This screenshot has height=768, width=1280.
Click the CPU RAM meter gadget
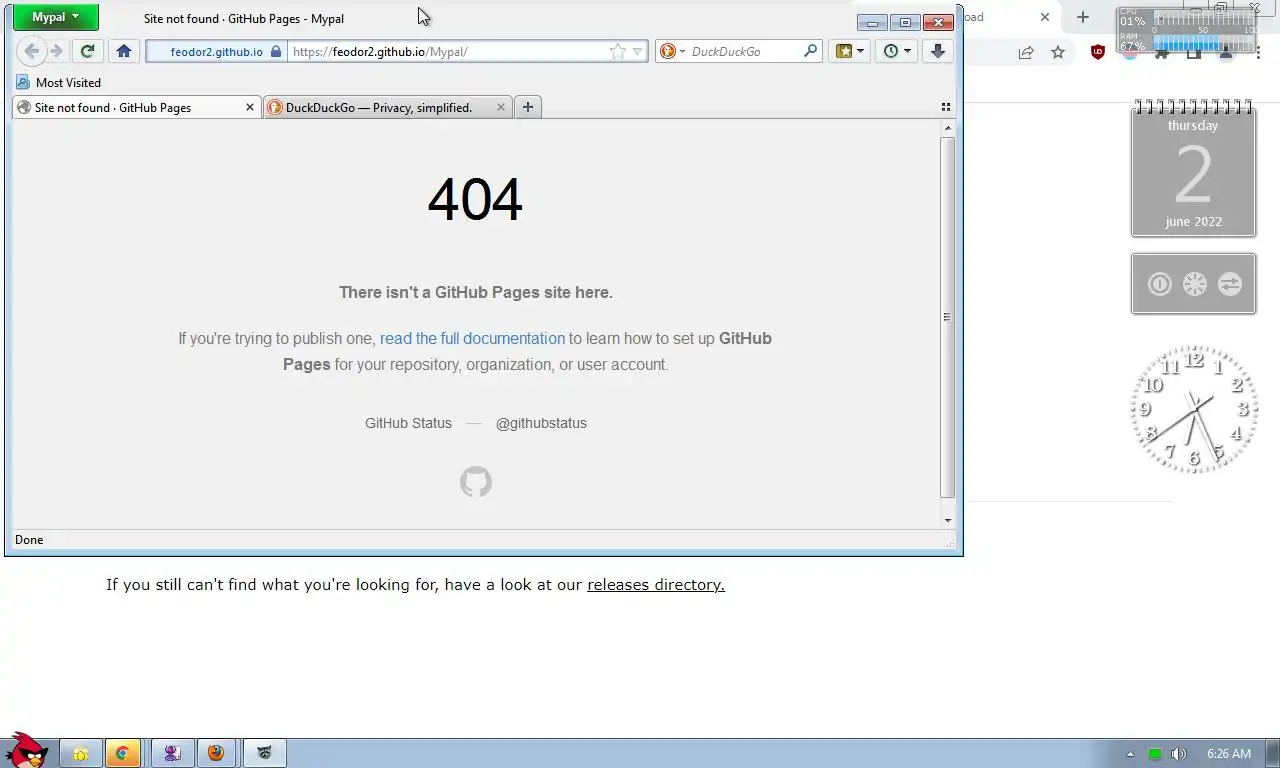point(1186,29)
